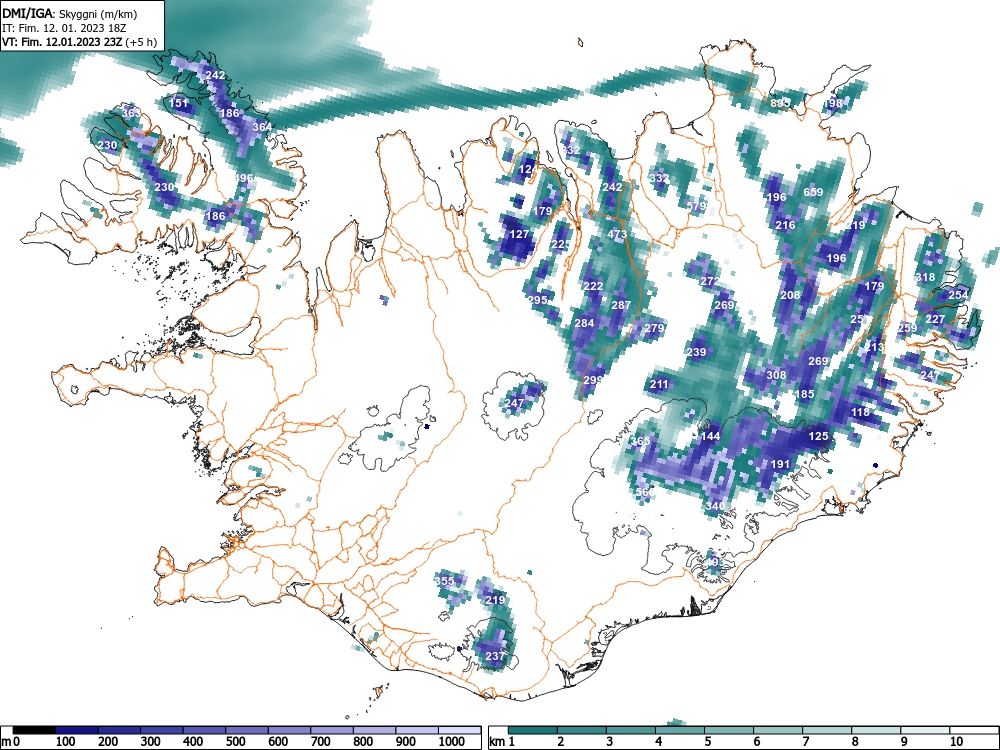Screen dimensions: 1000x750
Task: Click the visibility value '279' on the map
Action: [x=654, y=328]
